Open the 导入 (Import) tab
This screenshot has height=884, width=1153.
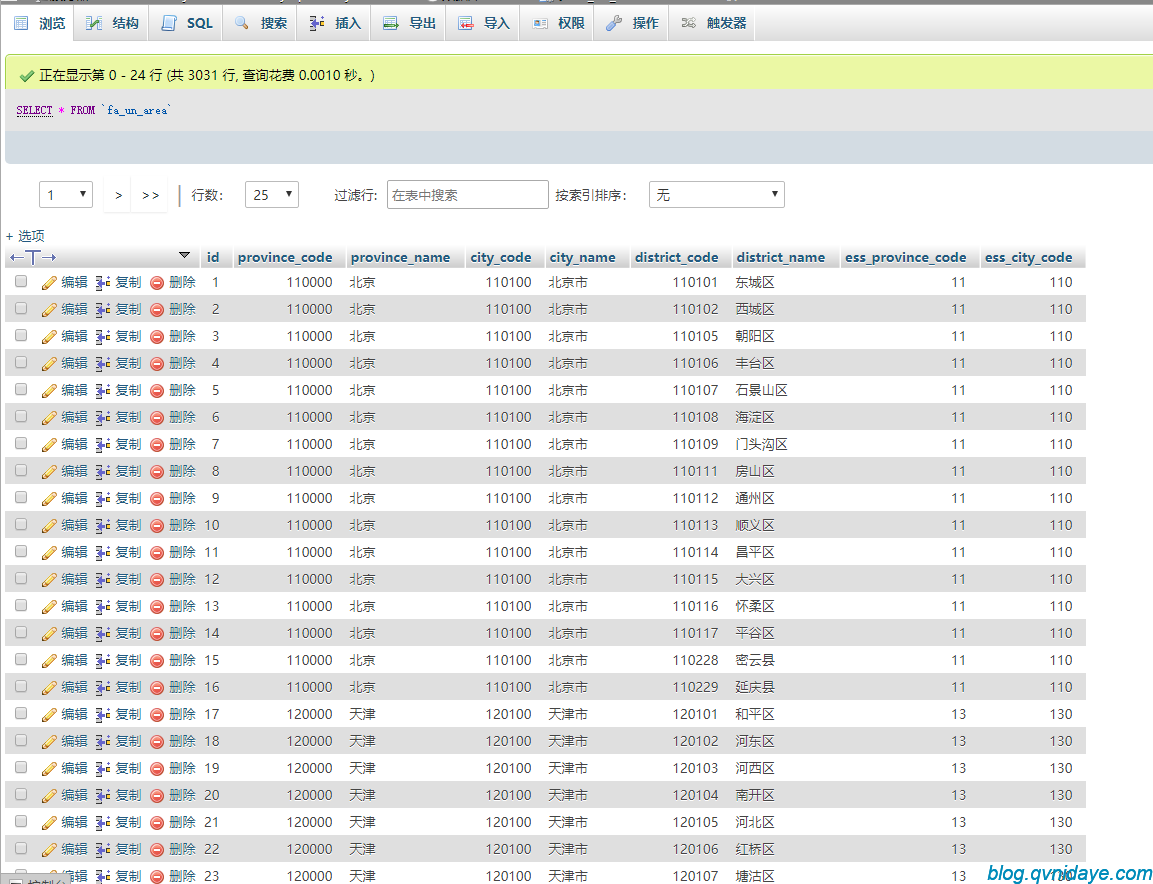coord(483,23)
